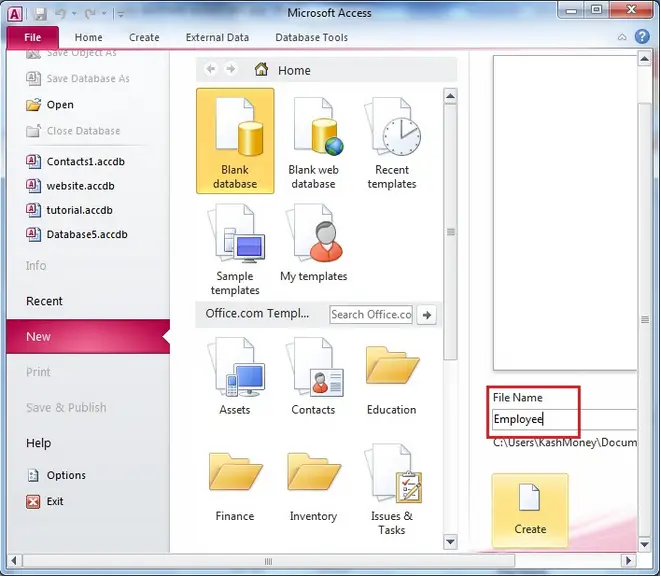Viewport: 661px width, 577px height.
Task: Pick the Assets template
Action: point(235,376)
